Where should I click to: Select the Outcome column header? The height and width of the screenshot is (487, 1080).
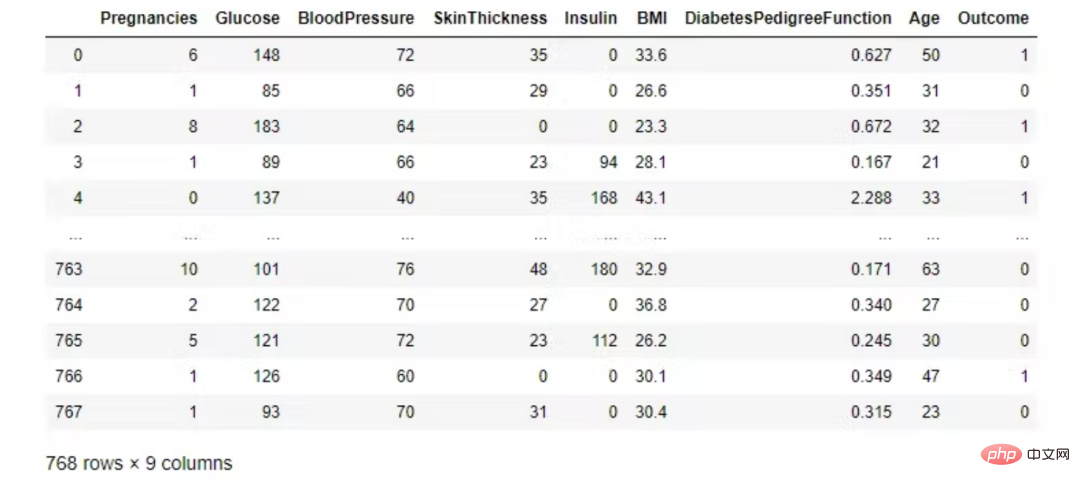click(993, 19)
